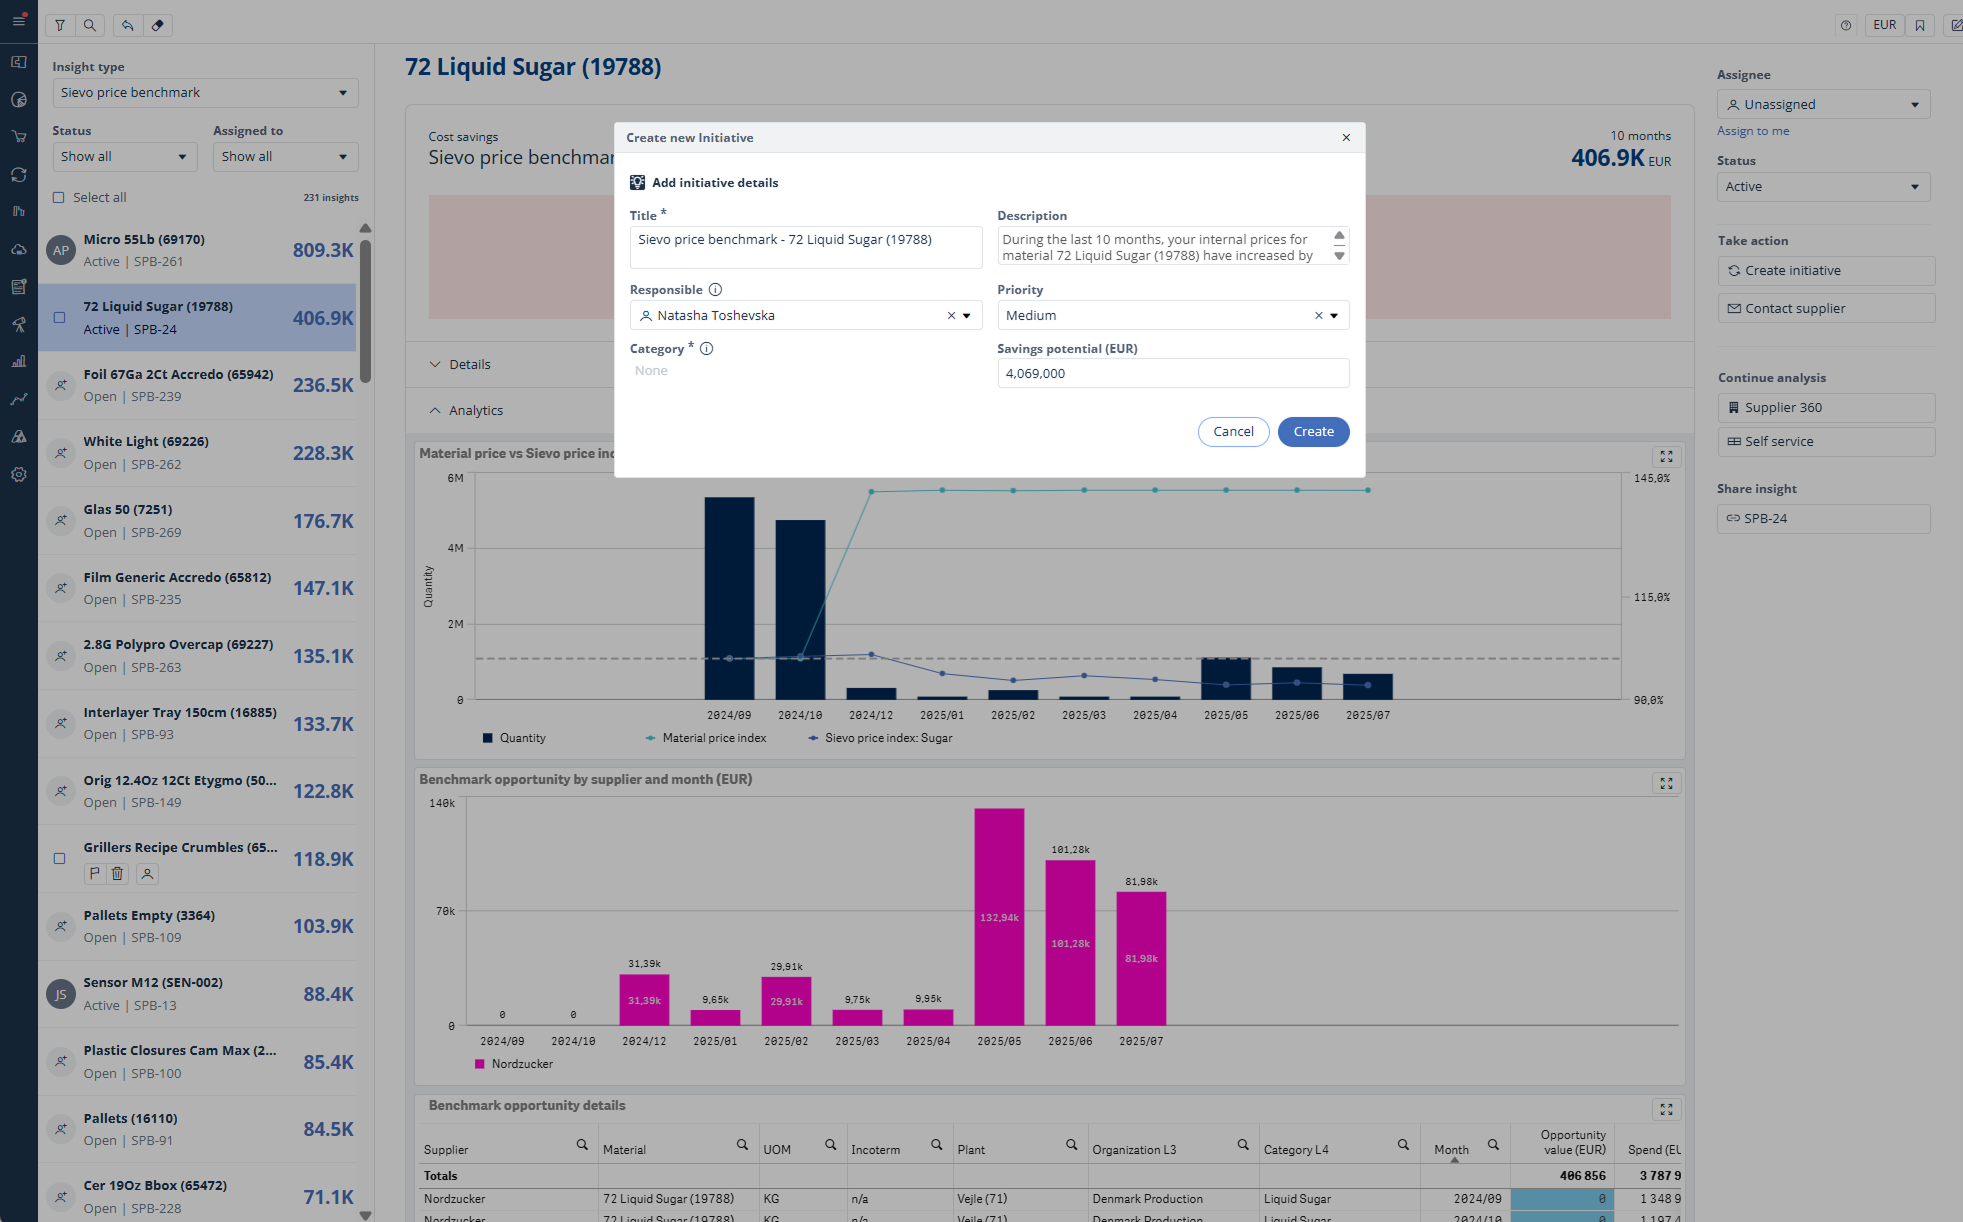Screen dimensions: 1963x1222
Task: Open the bookmark icon near EUR
Action: 1920,25
